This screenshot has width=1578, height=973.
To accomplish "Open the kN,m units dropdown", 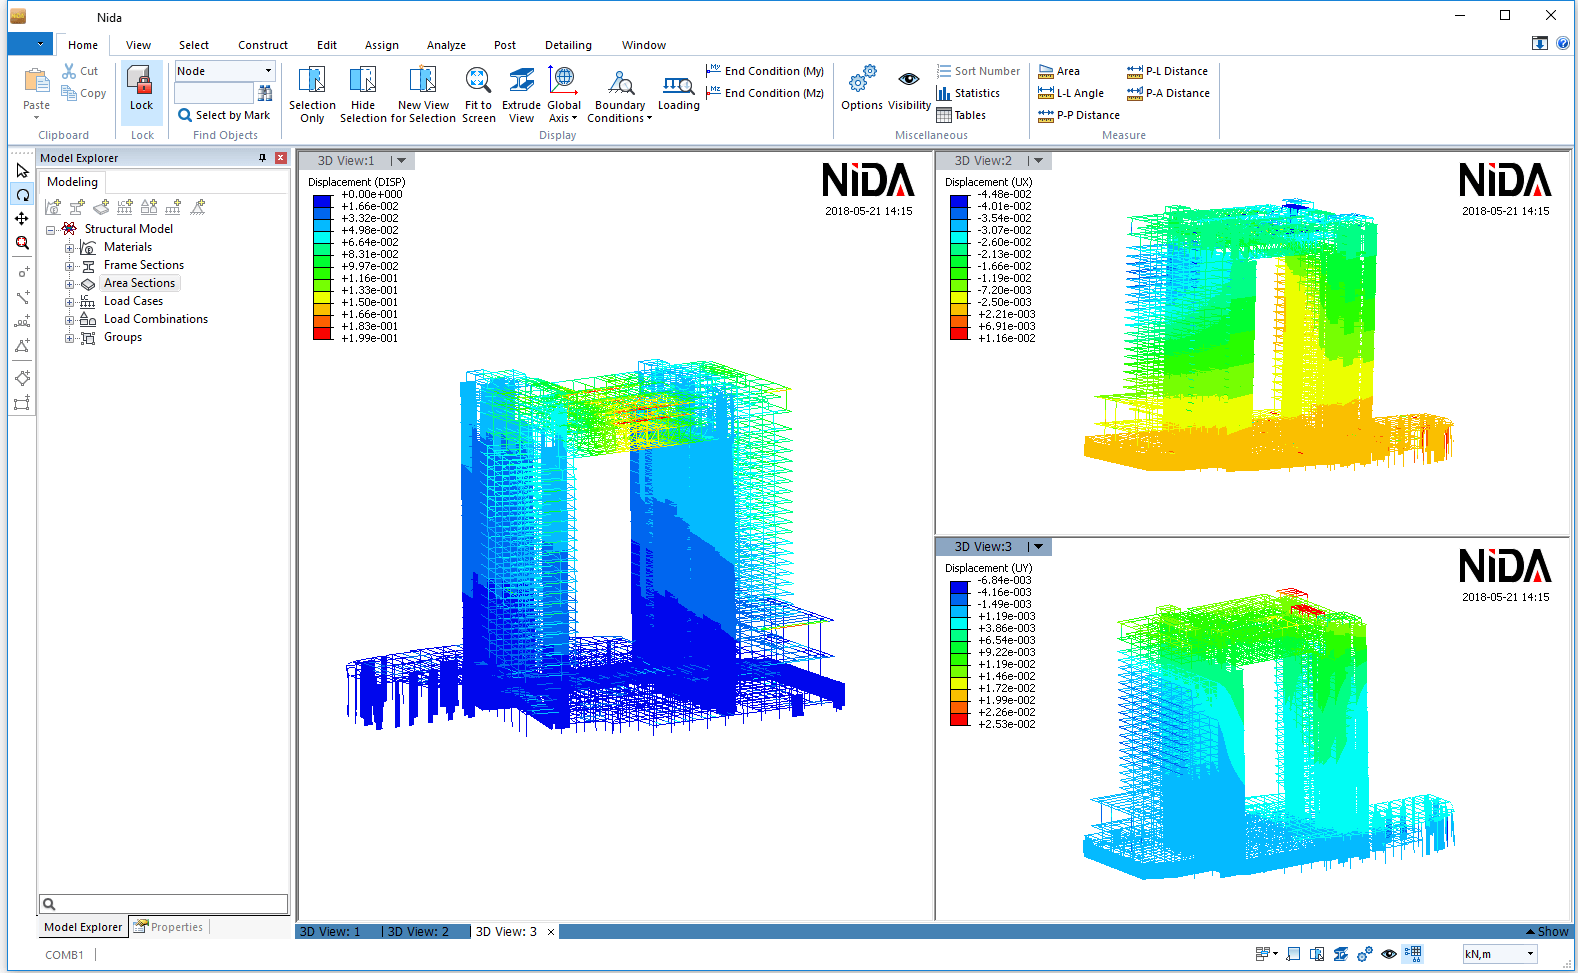I will pos(1530,954).
